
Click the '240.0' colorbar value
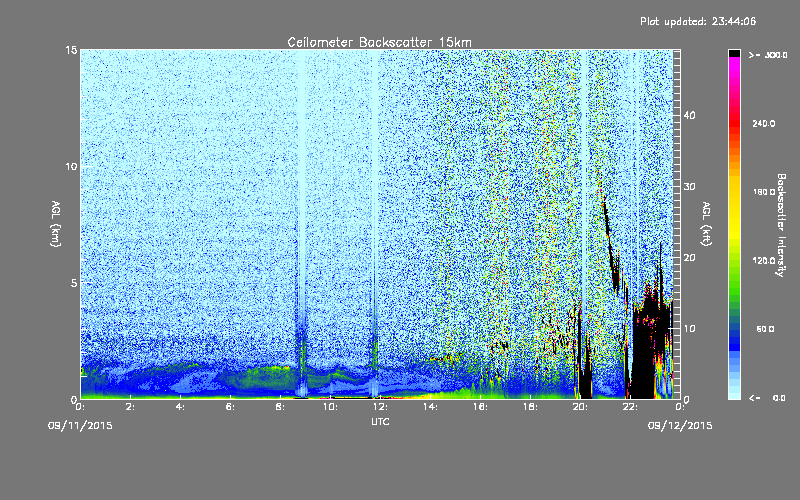pyautogui.click(x=764, y=124)
